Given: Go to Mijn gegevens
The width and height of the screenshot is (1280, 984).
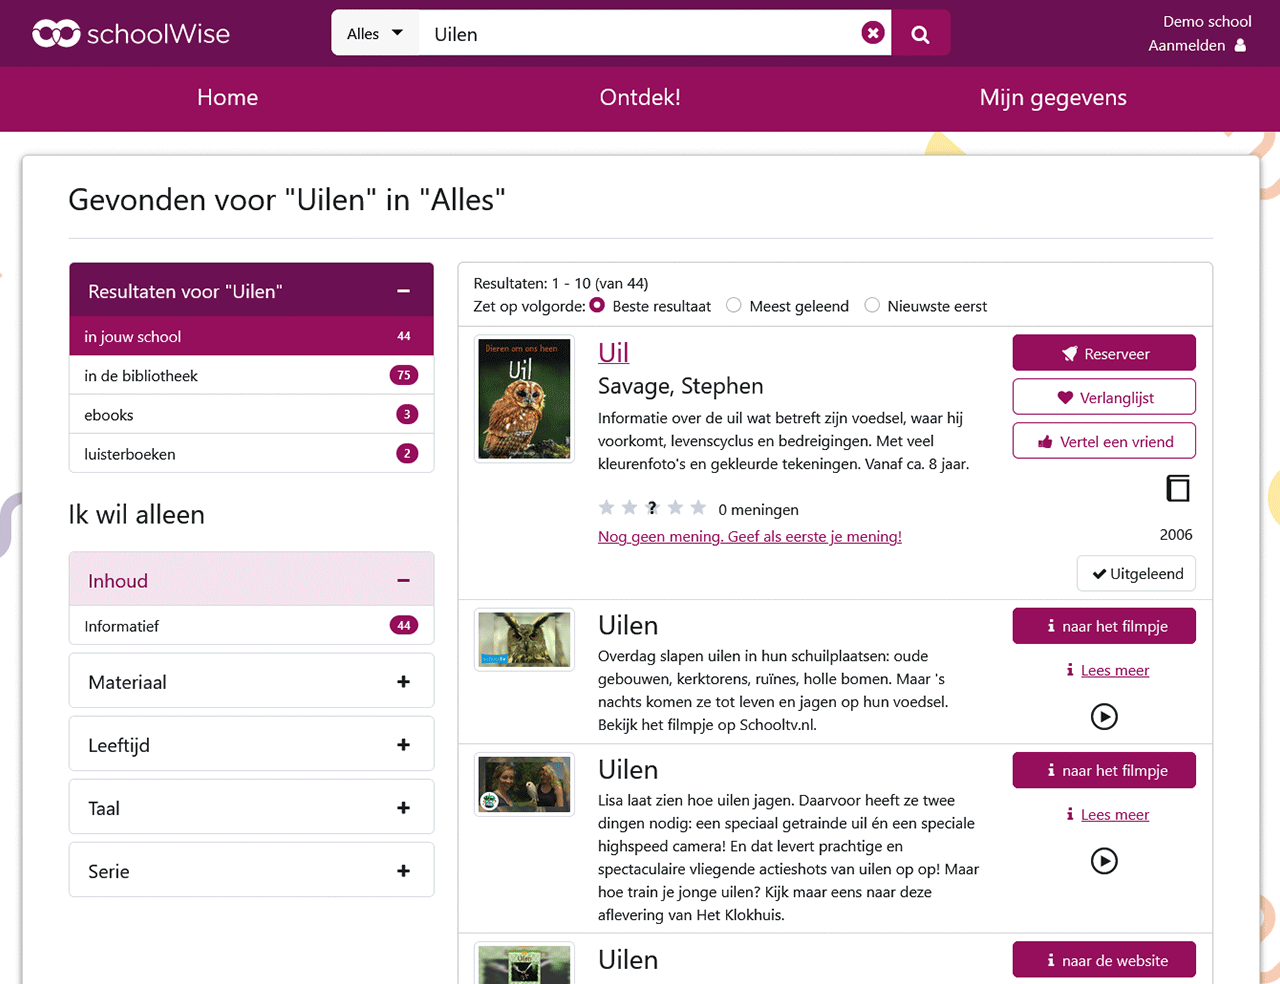Looking at the screenshot, I should click(1052, 98).
